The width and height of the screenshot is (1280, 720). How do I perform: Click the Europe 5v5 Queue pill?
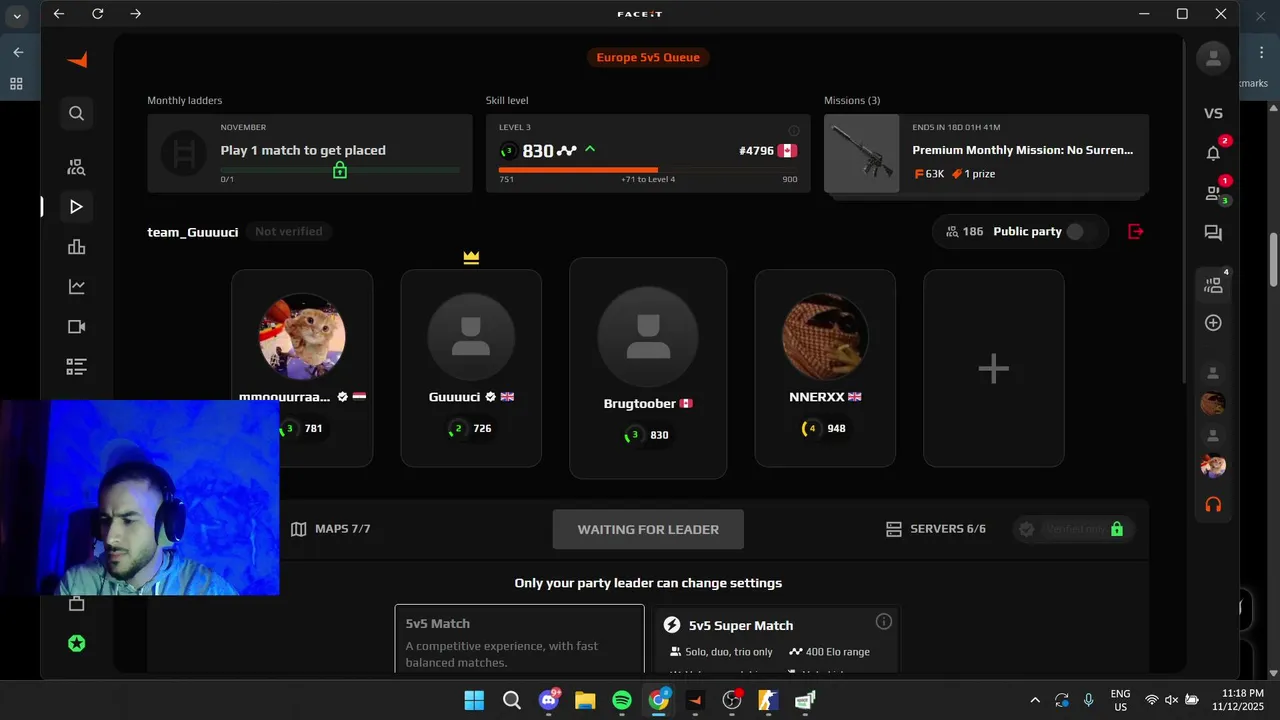[648, 57]
